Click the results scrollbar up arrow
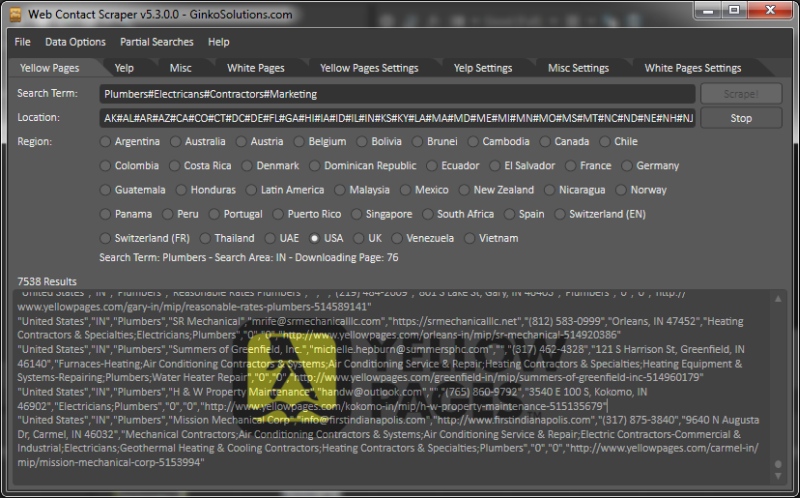 click(778, 299)
